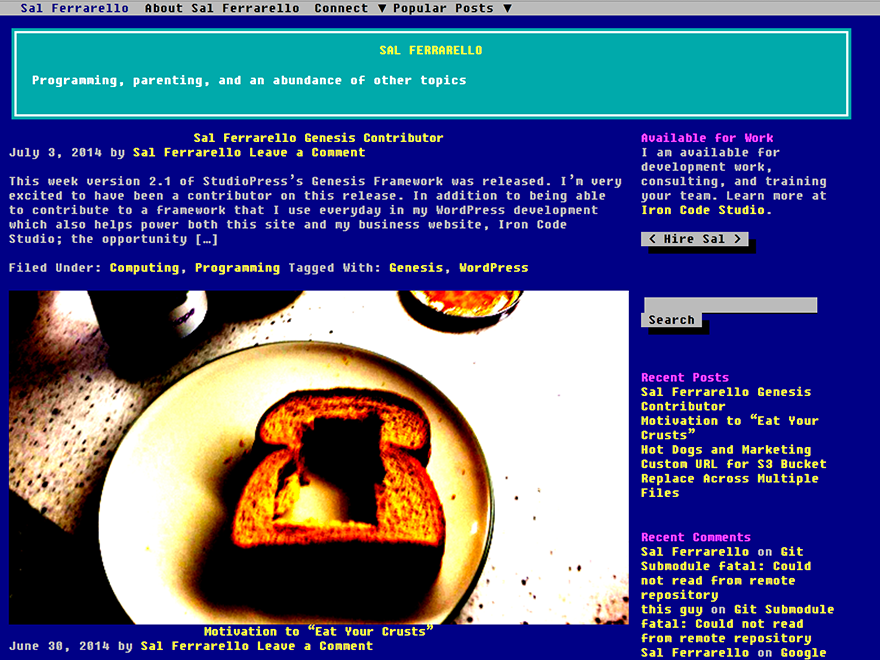Expand the Popular Posts dropdown menu
The image size is (880, 660).
(452, 8)
